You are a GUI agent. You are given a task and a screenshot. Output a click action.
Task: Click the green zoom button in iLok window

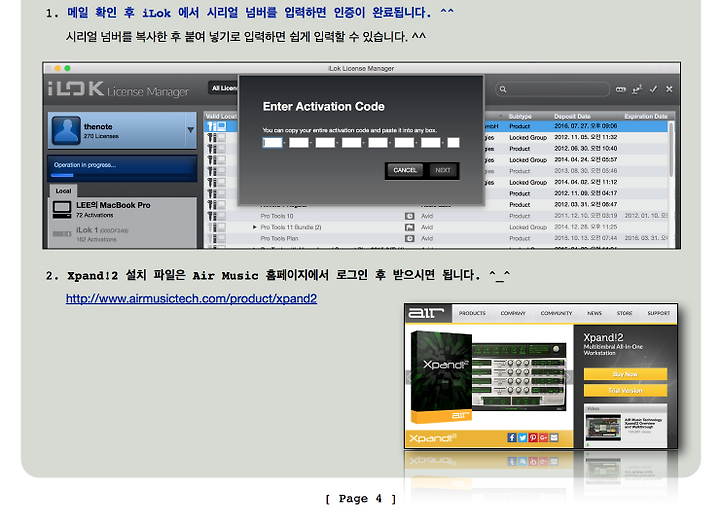68,68
